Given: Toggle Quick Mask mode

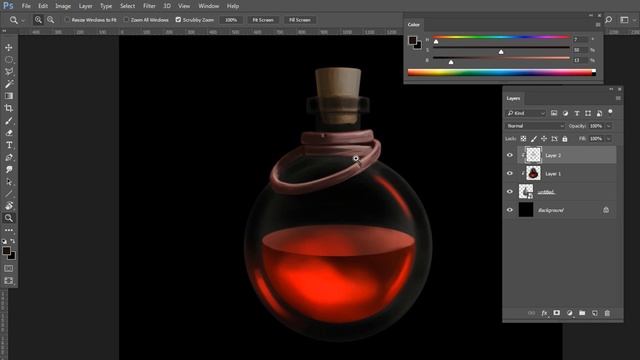Looking at the screenshot, I should point(9,268).
